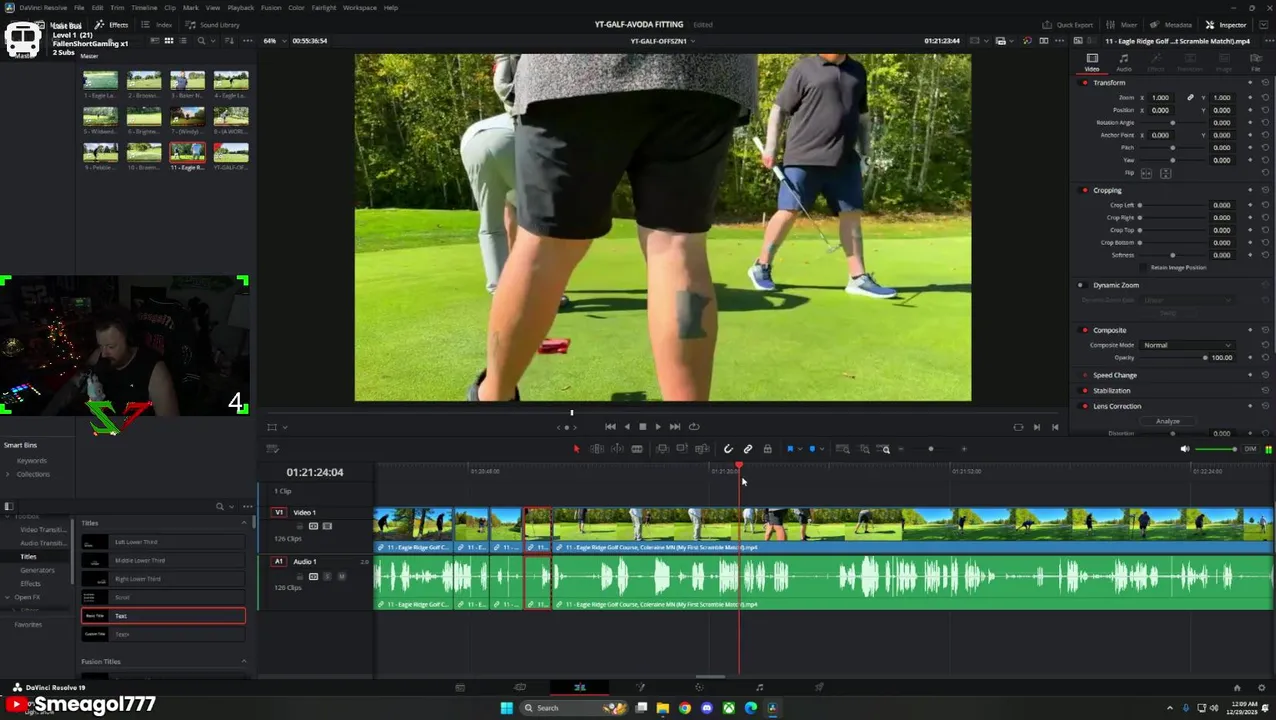Stop playback with the stop button
This screenshot has width=1276, height=720.
(642, 427)
